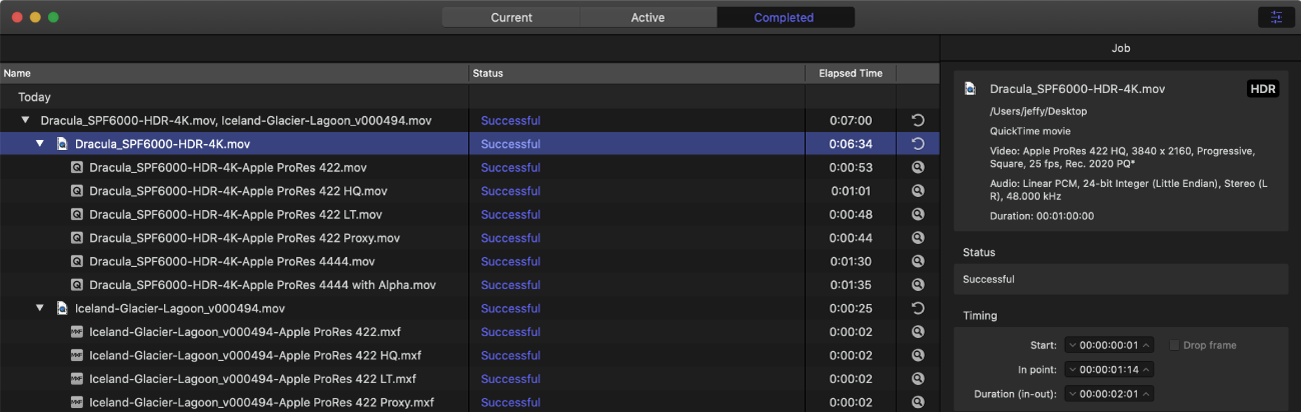
Task: Reveal the Dracula ProRes 422 HQ output in Finder
Action: [918, 191]
